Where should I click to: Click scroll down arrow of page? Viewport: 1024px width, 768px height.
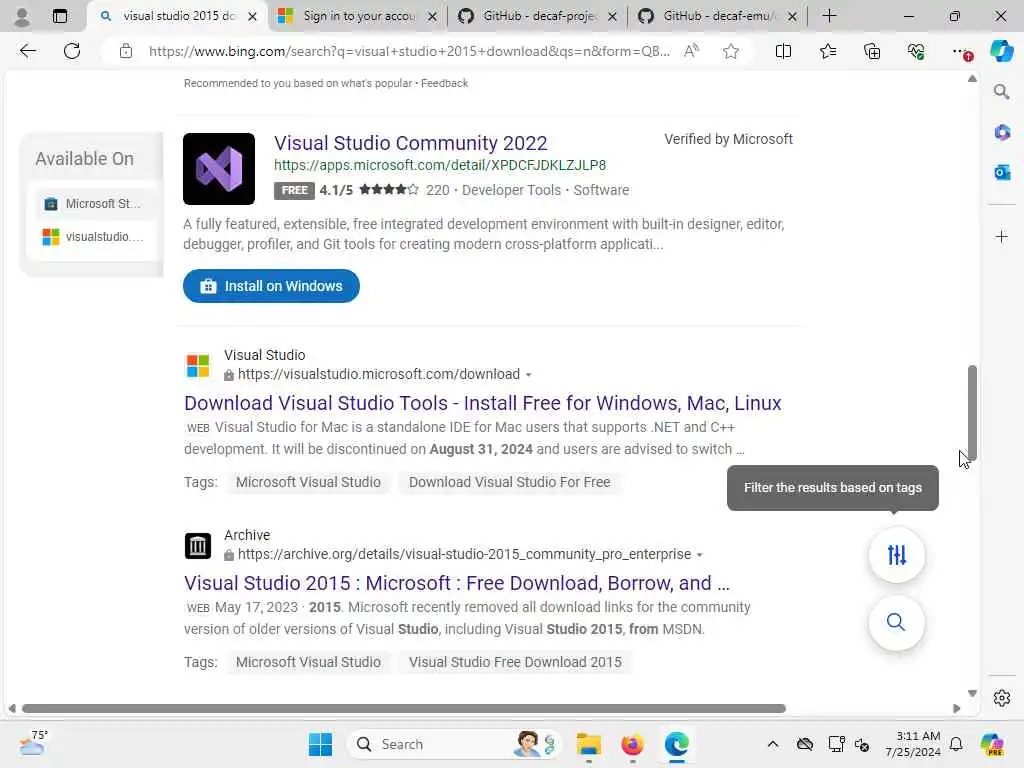tap(972, 693)
